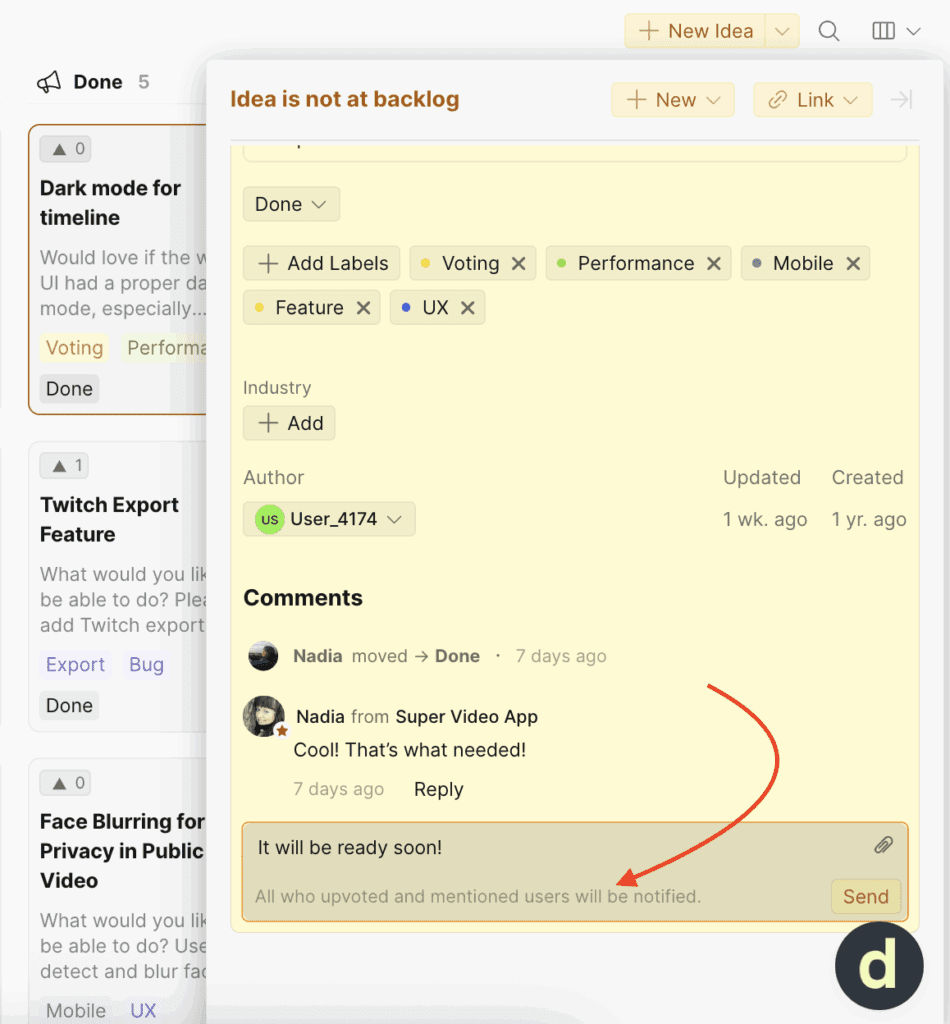The height and width of the screenshot is (1024, 950).
Task: Remove the Performance label
Action: point(714,264)
